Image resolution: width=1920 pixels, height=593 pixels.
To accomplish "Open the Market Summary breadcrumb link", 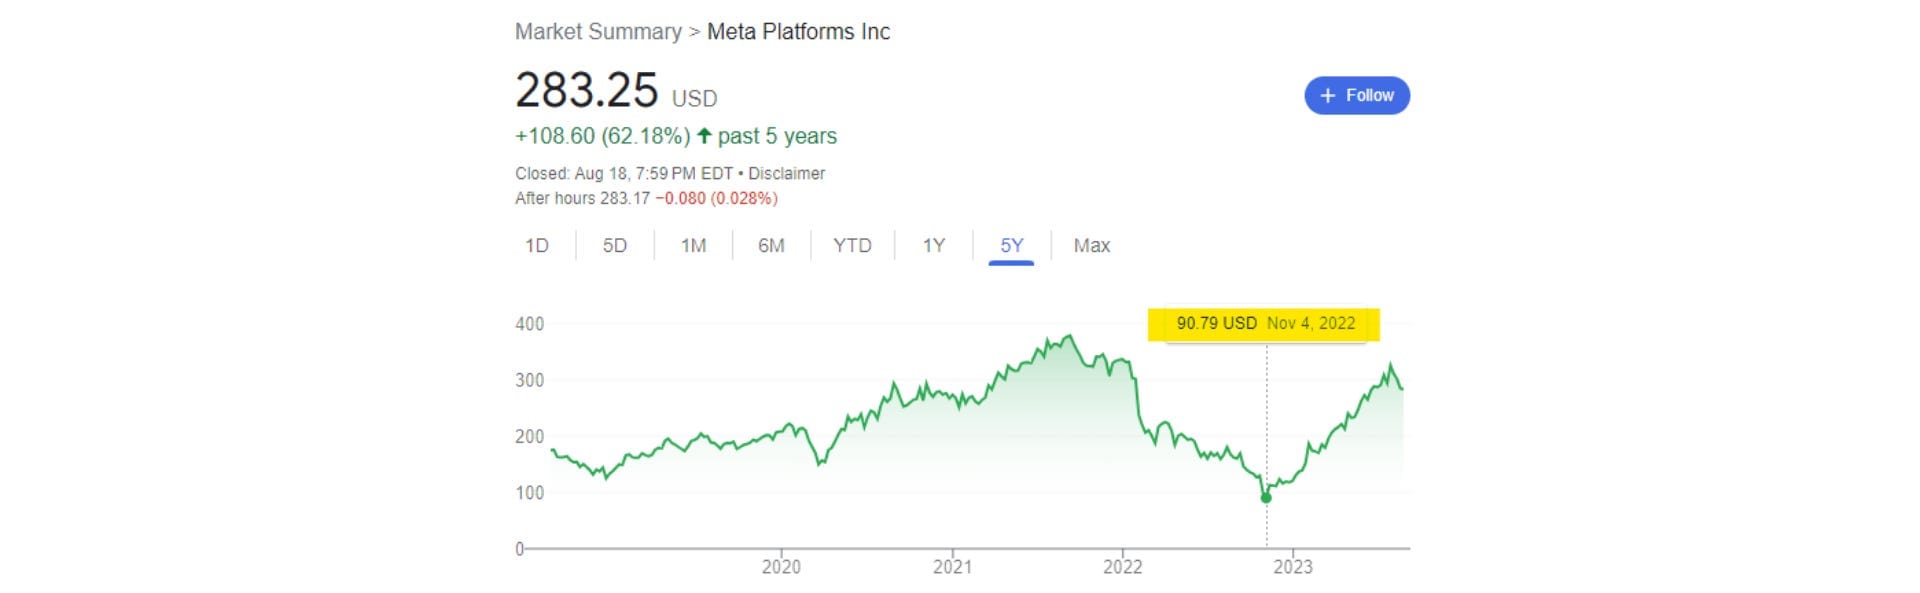I will [x=598, y=32].
